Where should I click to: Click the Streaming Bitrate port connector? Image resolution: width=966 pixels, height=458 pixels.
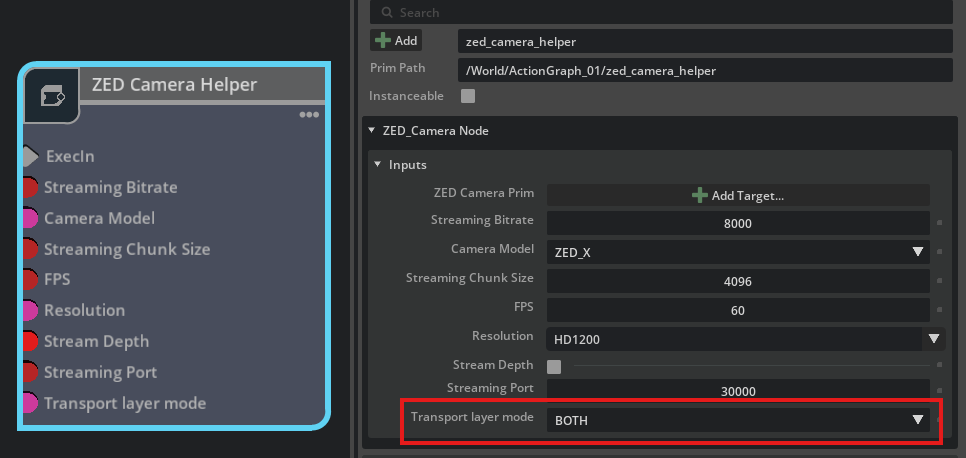click(30, 187)
